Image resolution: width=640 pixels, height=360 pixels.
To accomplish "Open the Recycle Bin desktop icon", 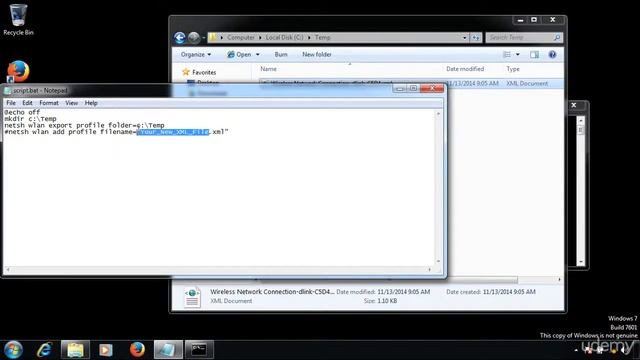I will tap(18, 19).
